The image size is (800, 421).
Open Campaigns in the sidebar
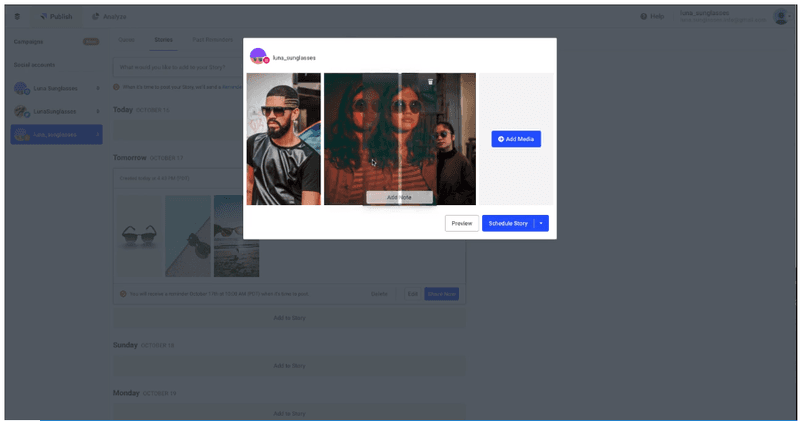click(x=29, y=41)
